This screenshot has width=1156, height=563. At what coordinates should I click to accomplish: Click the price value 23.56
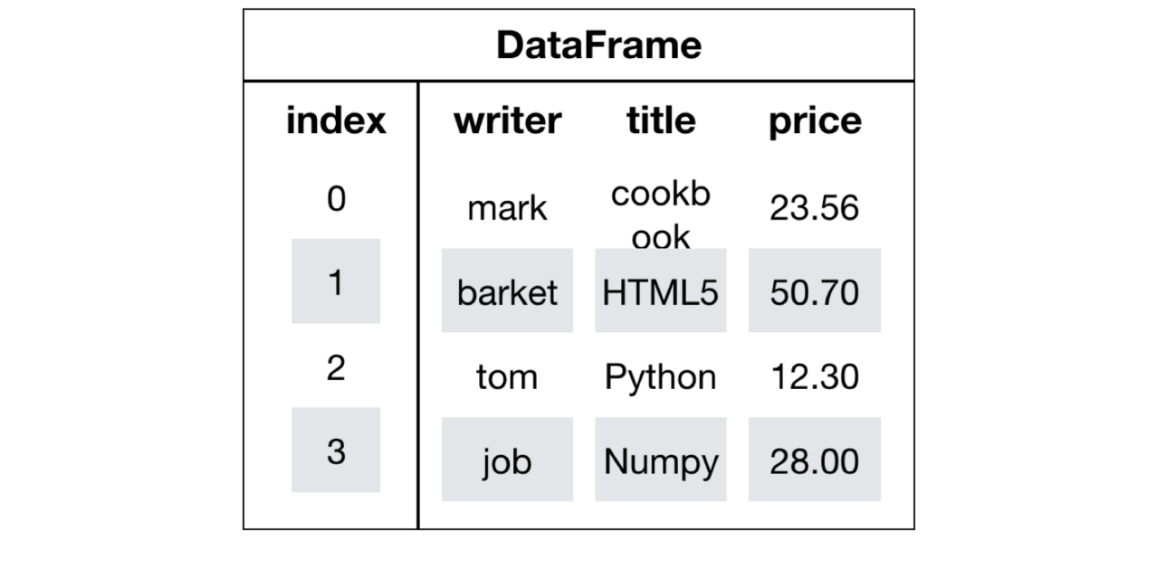814,208
